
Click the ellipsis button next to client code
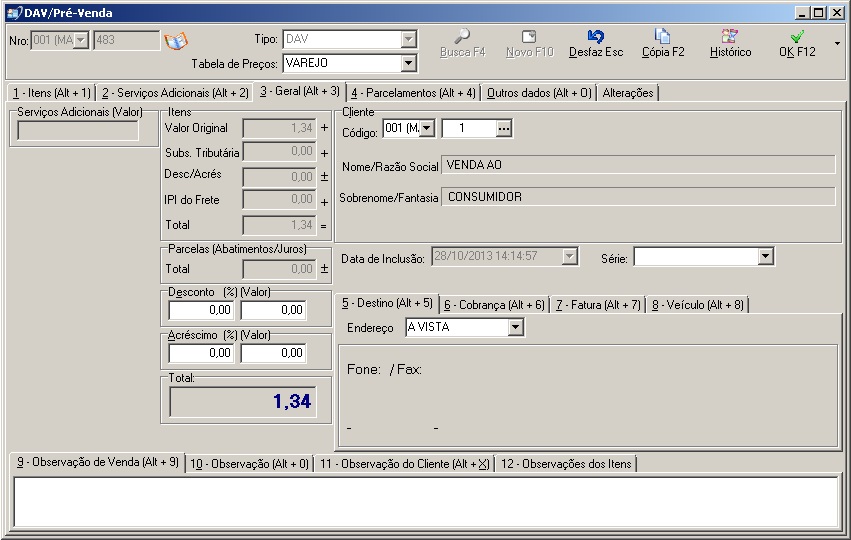pos(503,128)
